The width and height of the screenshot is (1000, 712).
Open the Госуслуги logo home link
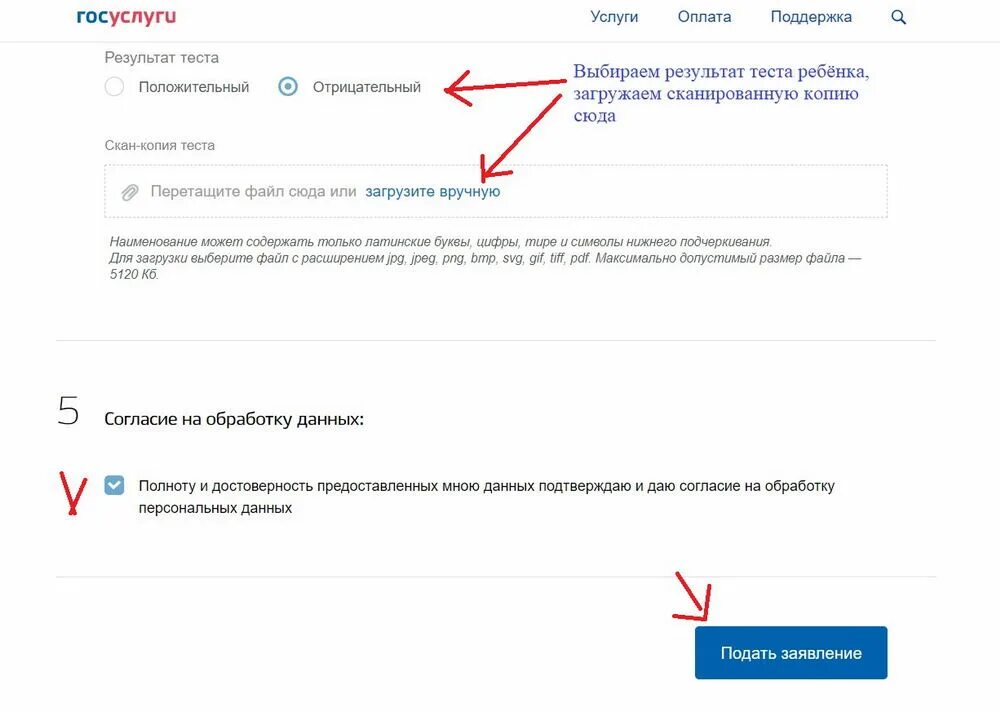coord(126,17)
